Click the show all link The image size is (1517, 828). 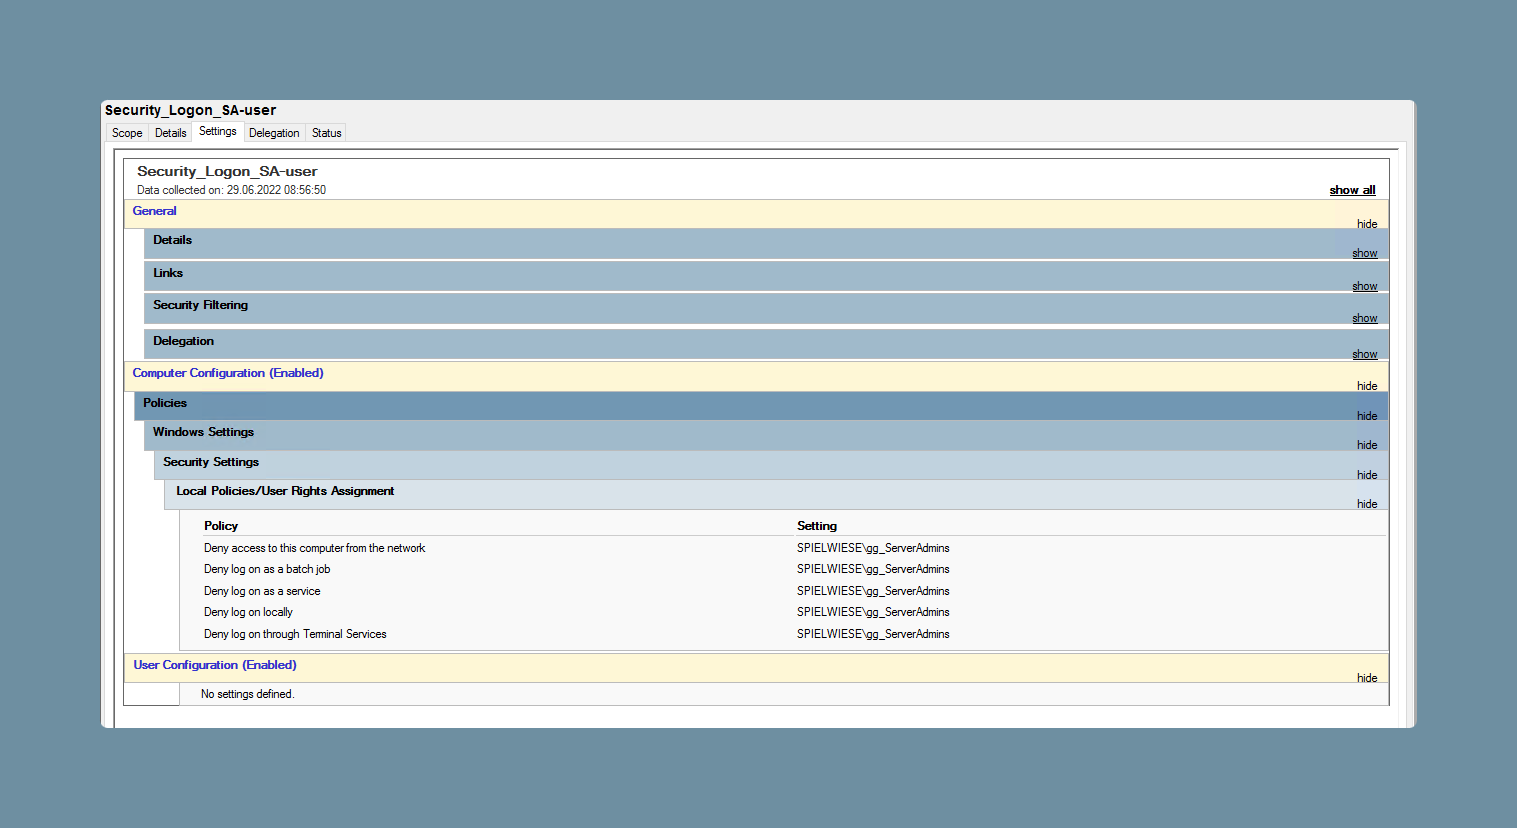point(1352,190)
